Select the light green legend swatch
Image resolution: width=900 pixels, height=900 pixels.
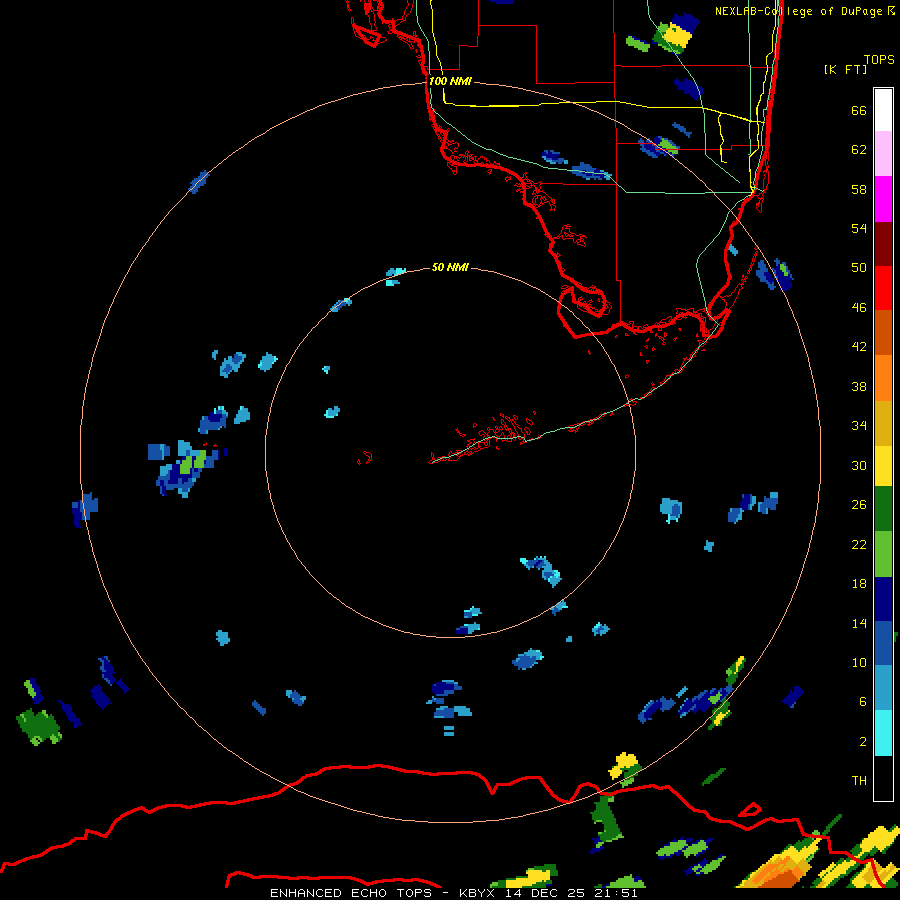point(883,554)
